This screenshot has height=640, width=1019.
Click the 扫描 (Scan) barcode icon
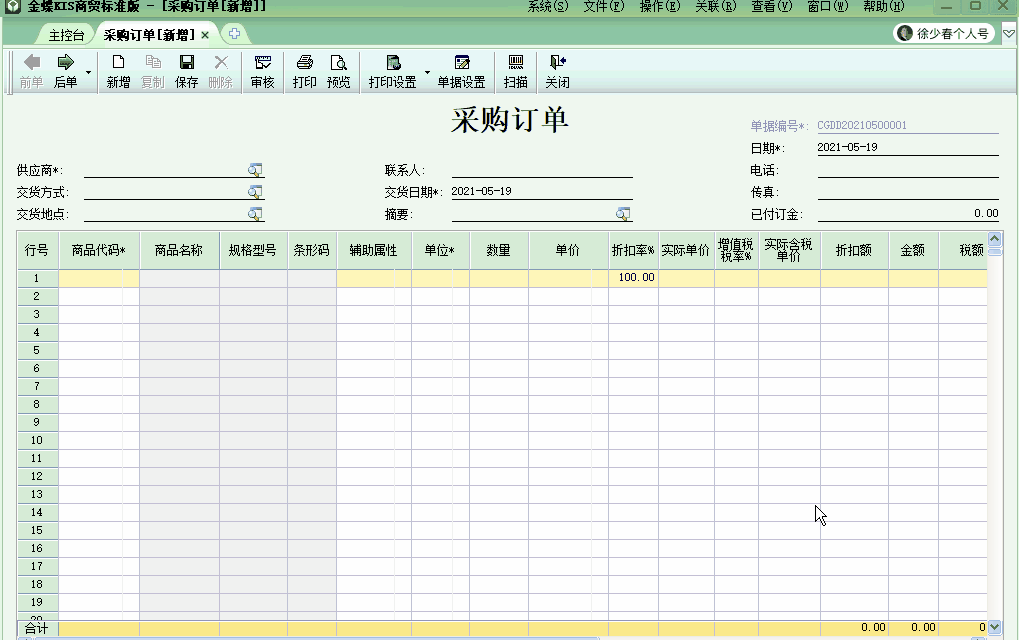tap(516, 71)
